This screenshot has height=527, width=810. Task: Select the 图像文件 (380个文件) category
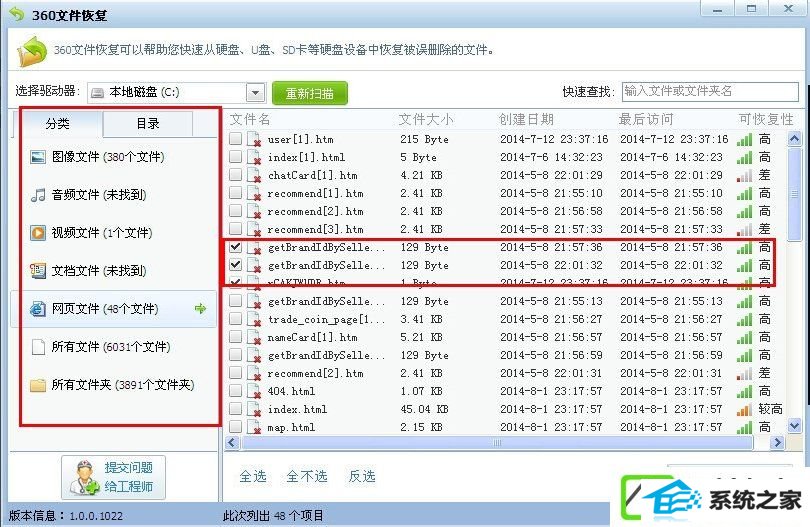point(114,157)
